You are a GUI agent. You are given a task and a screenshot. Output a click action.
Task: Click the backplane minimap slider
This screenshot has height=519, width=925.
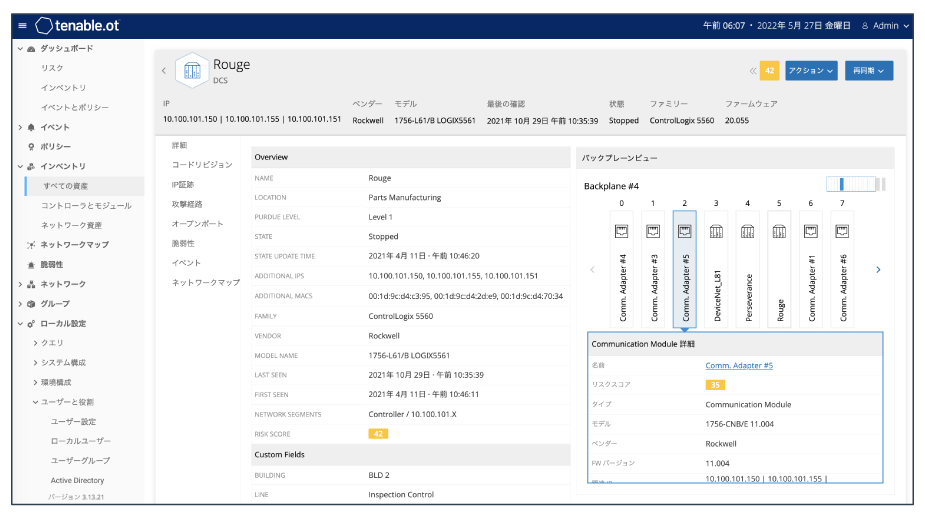coord(849,184)
